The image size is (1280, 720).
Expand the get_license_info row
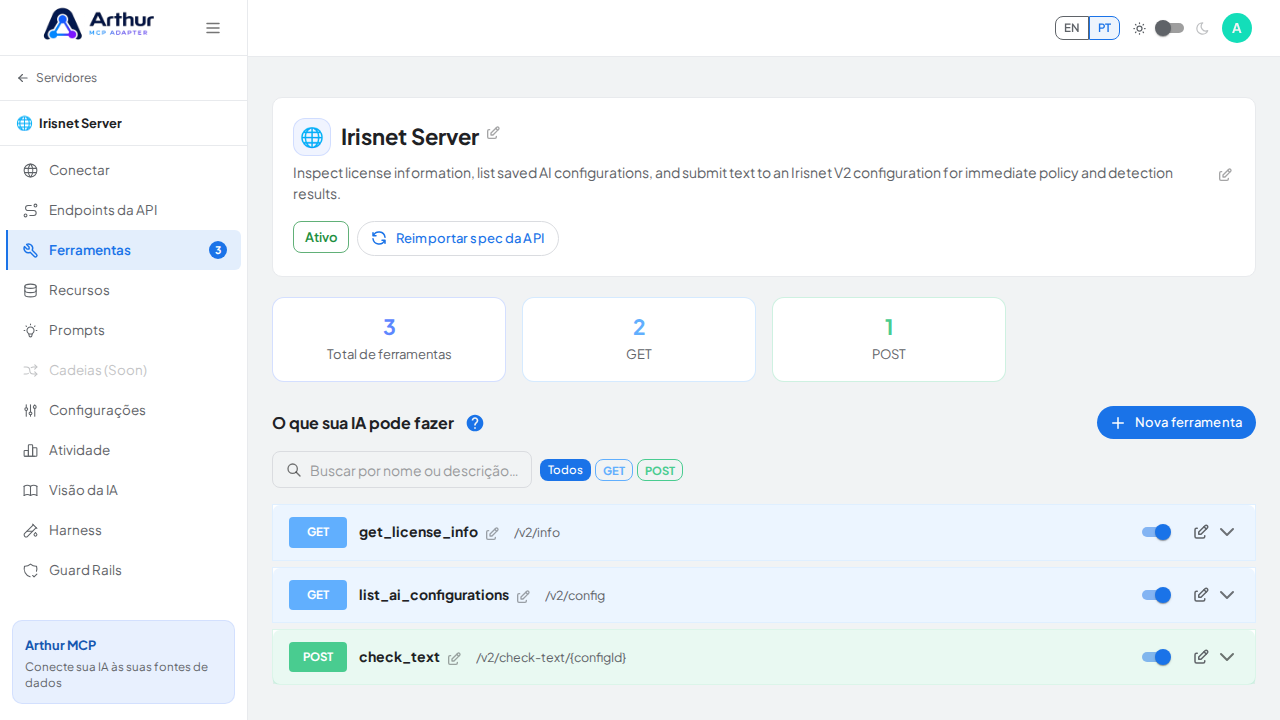point(1227,532)
